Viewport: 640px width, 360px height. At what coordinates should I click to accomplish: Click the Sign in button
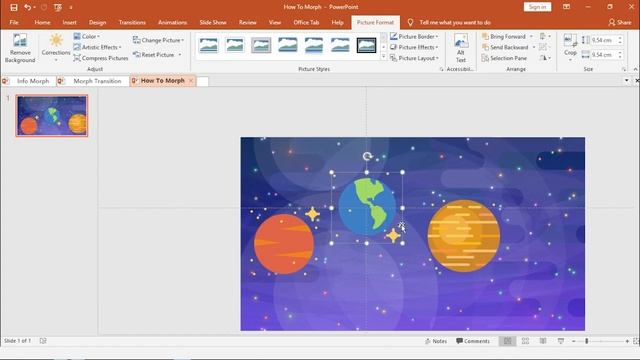[537, 7]
